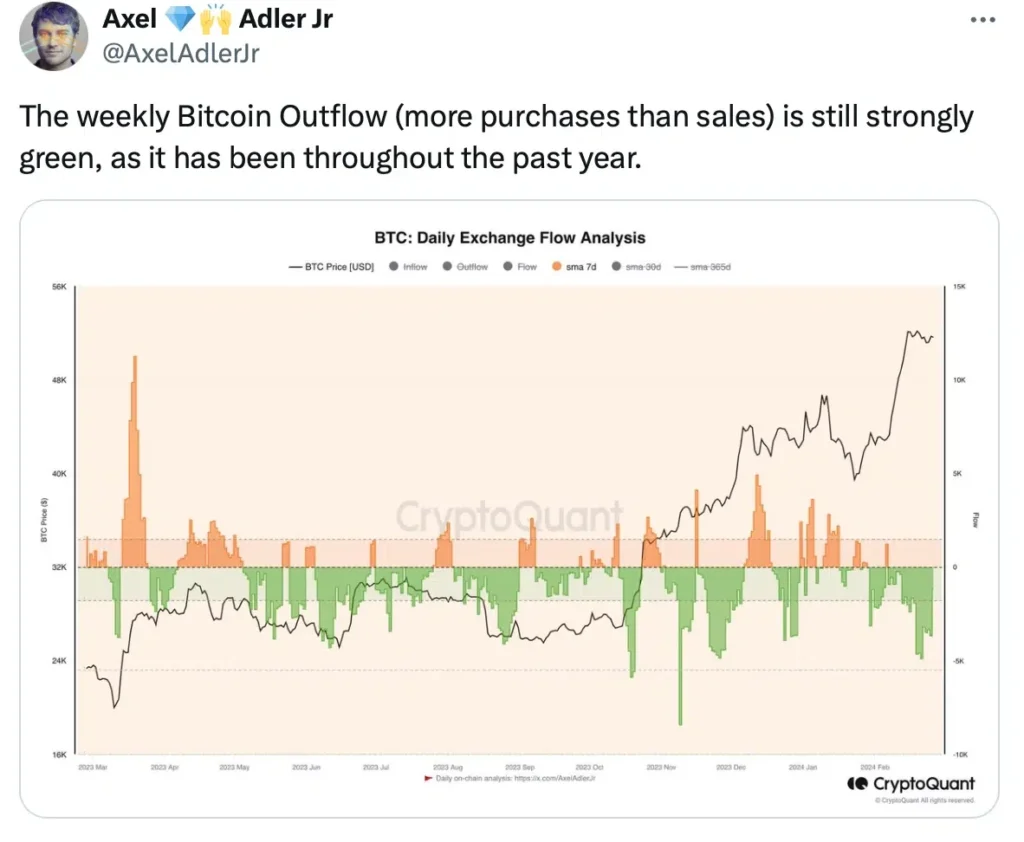This screenshot has width=1024, height=842.
Task: Click the chart title Daily Exchange Flow Analysis
Action: [x=510, y=238]
